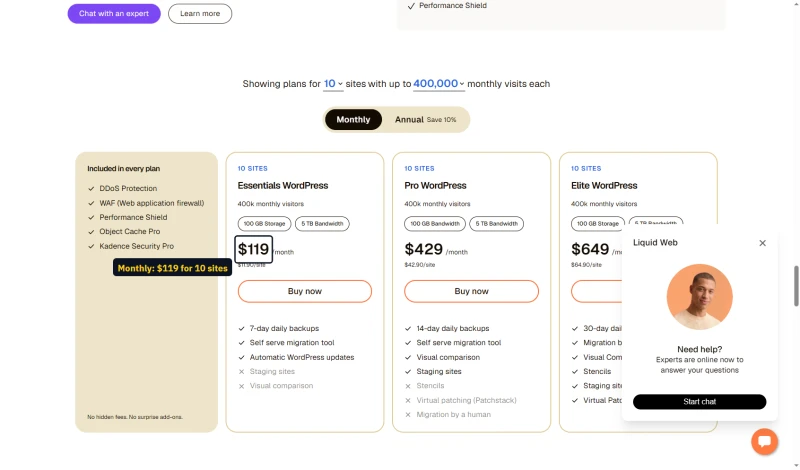
Task: Click the page vertical scrollbar thumb
Action: 796,286
